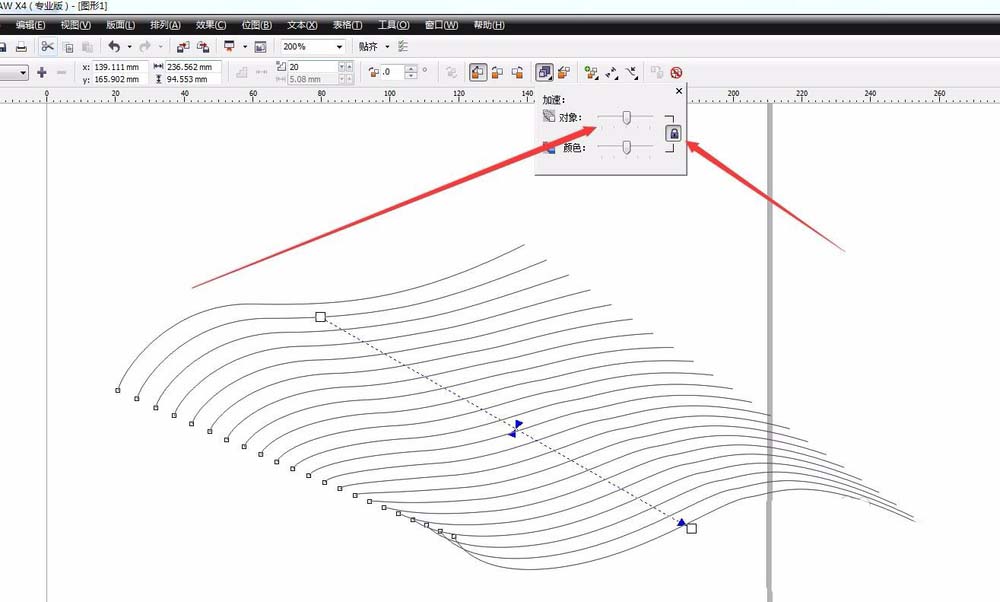
Task: Open the 200% zoom level dropdown
Action: tap(339, 47)
